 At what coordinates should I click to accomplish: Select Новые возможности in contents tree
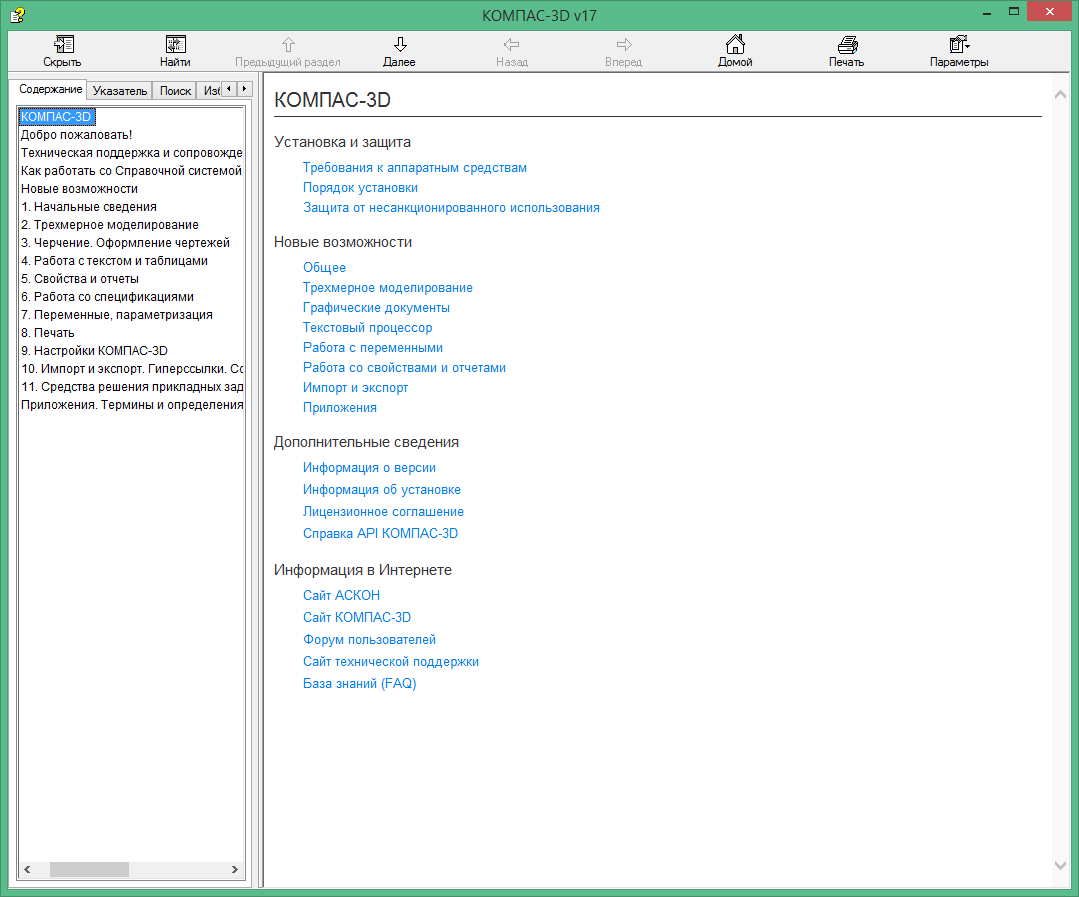pos(79,188)
